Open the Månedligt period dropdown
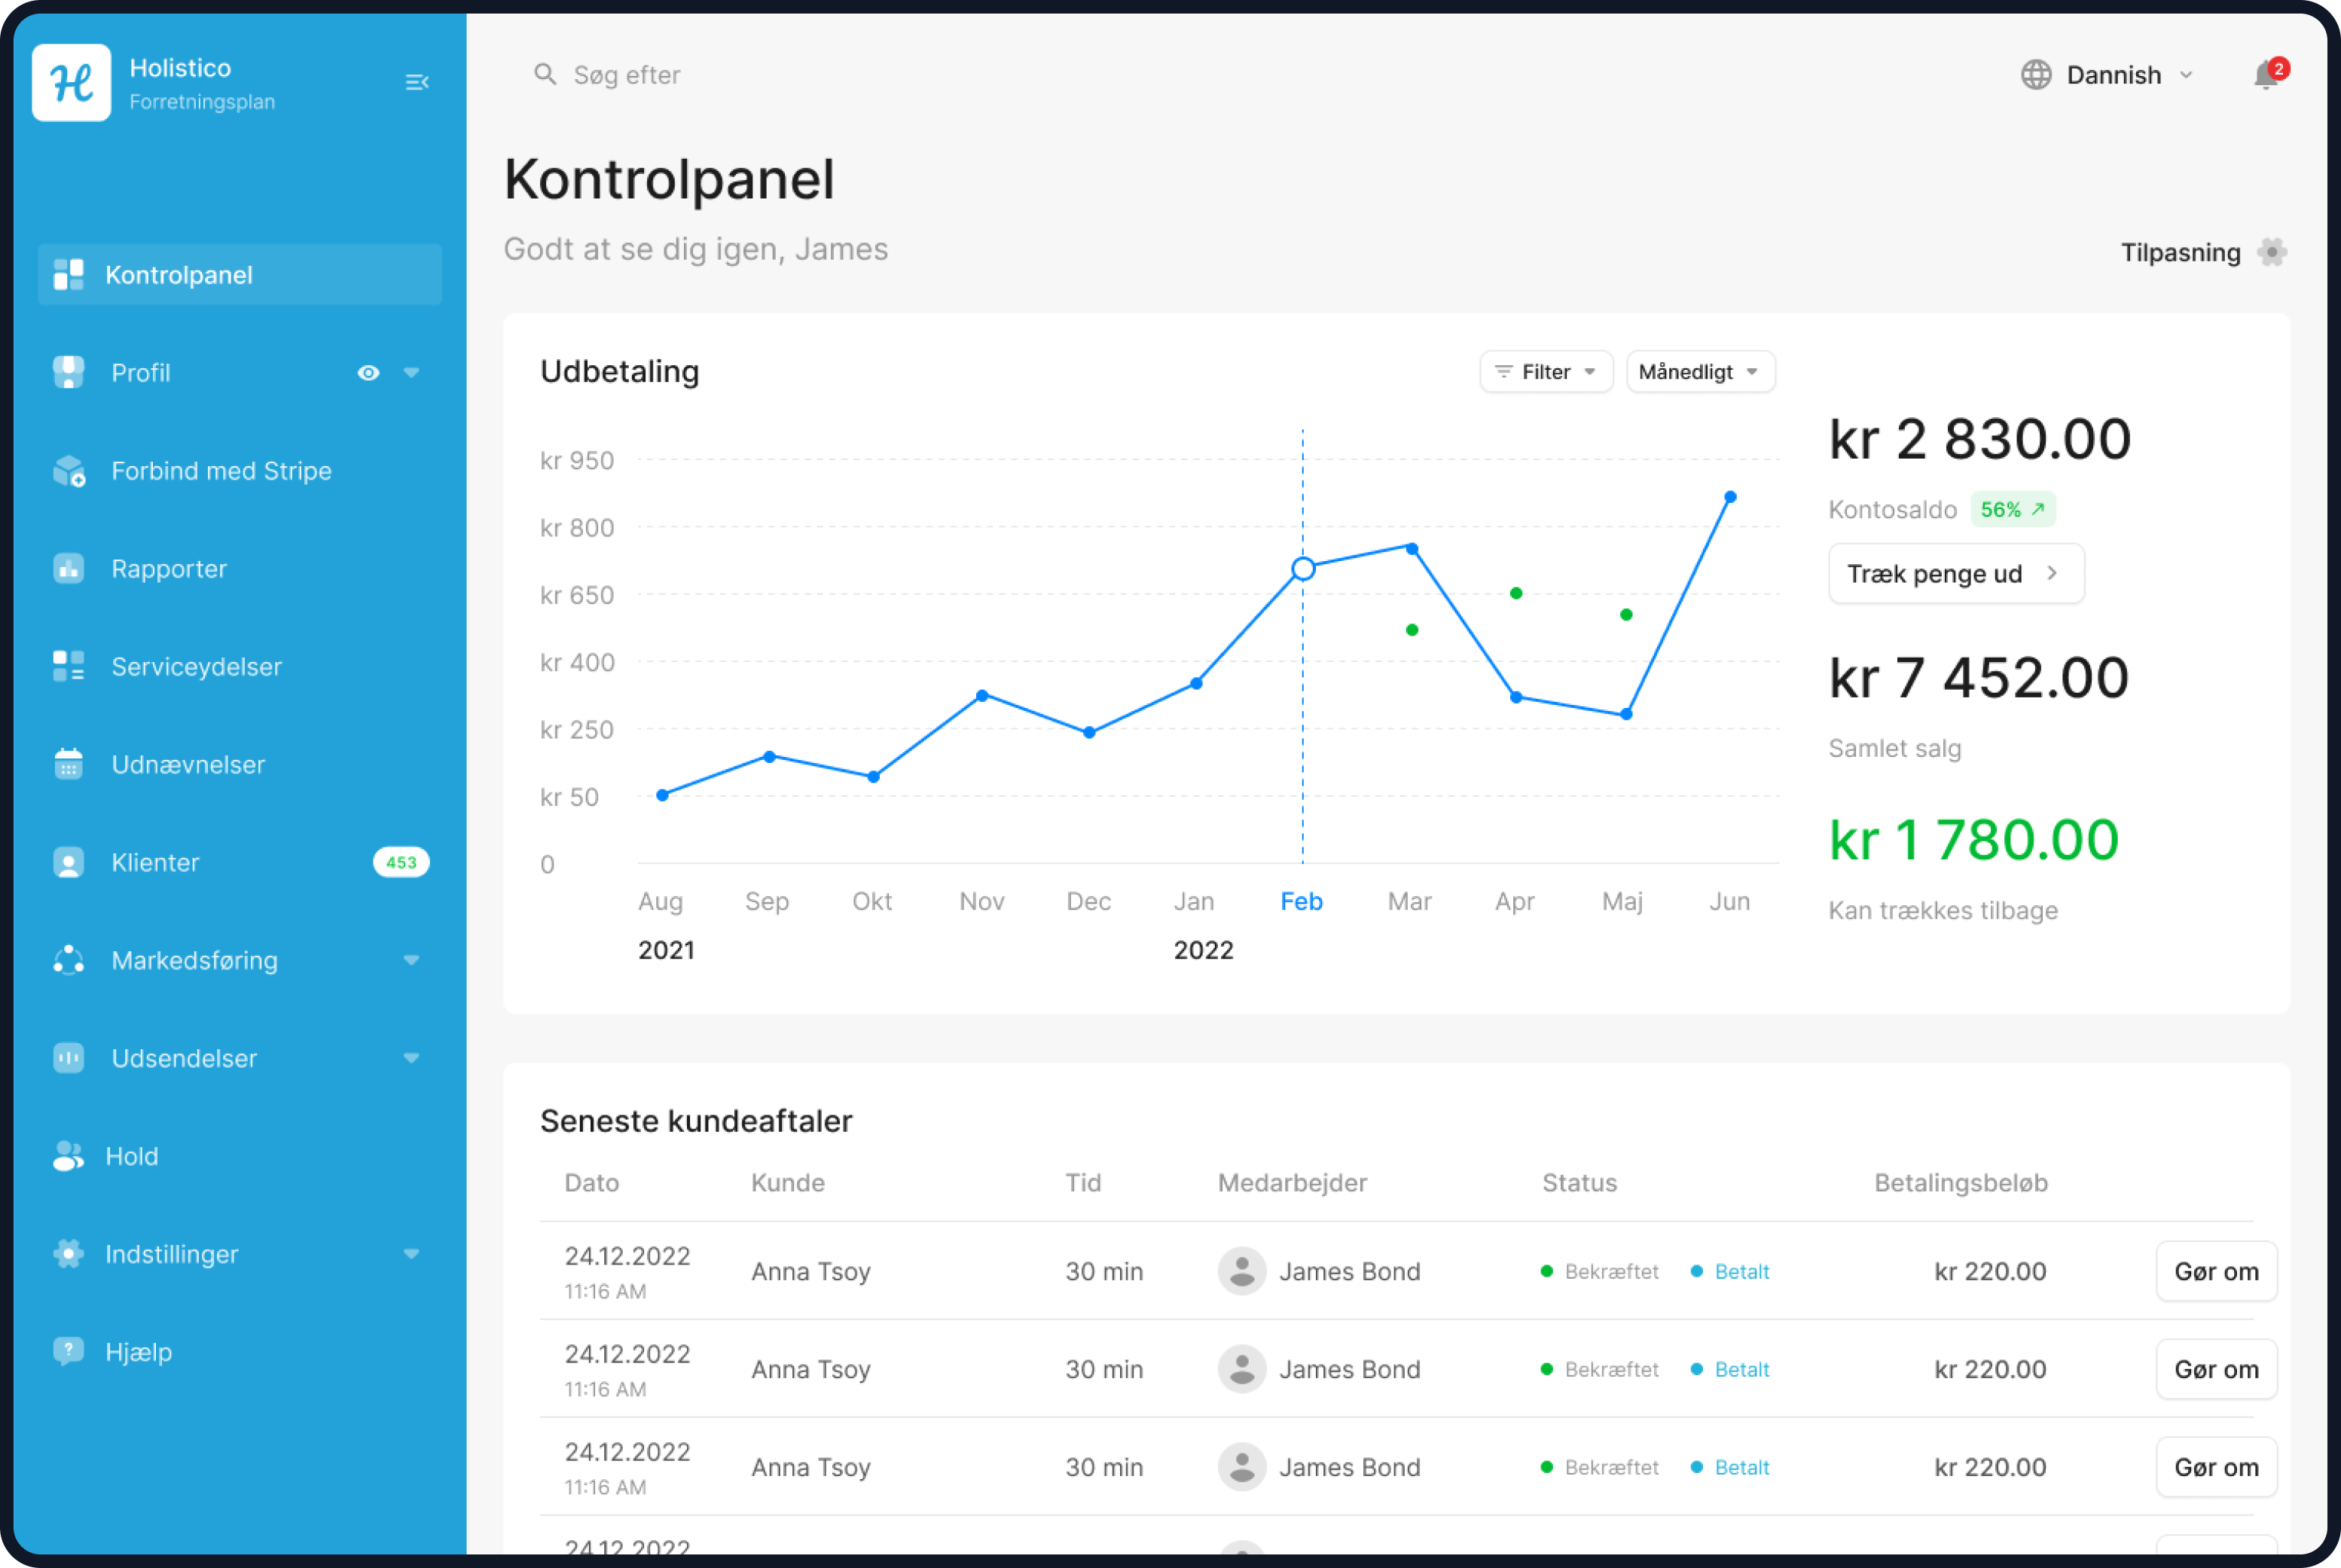Screen dimensions: 2341x1568 pos(1699,372)
